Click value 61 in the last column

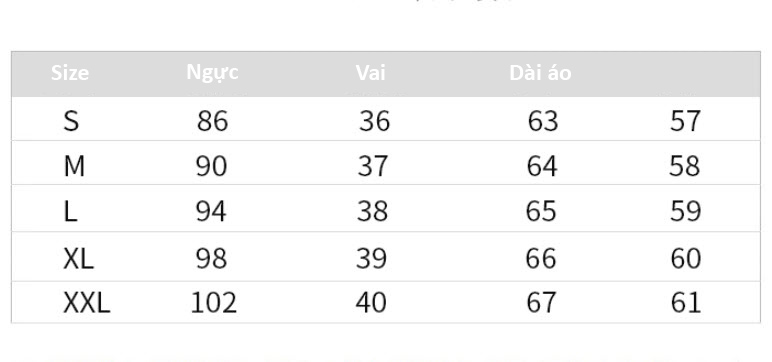(686, 303)
